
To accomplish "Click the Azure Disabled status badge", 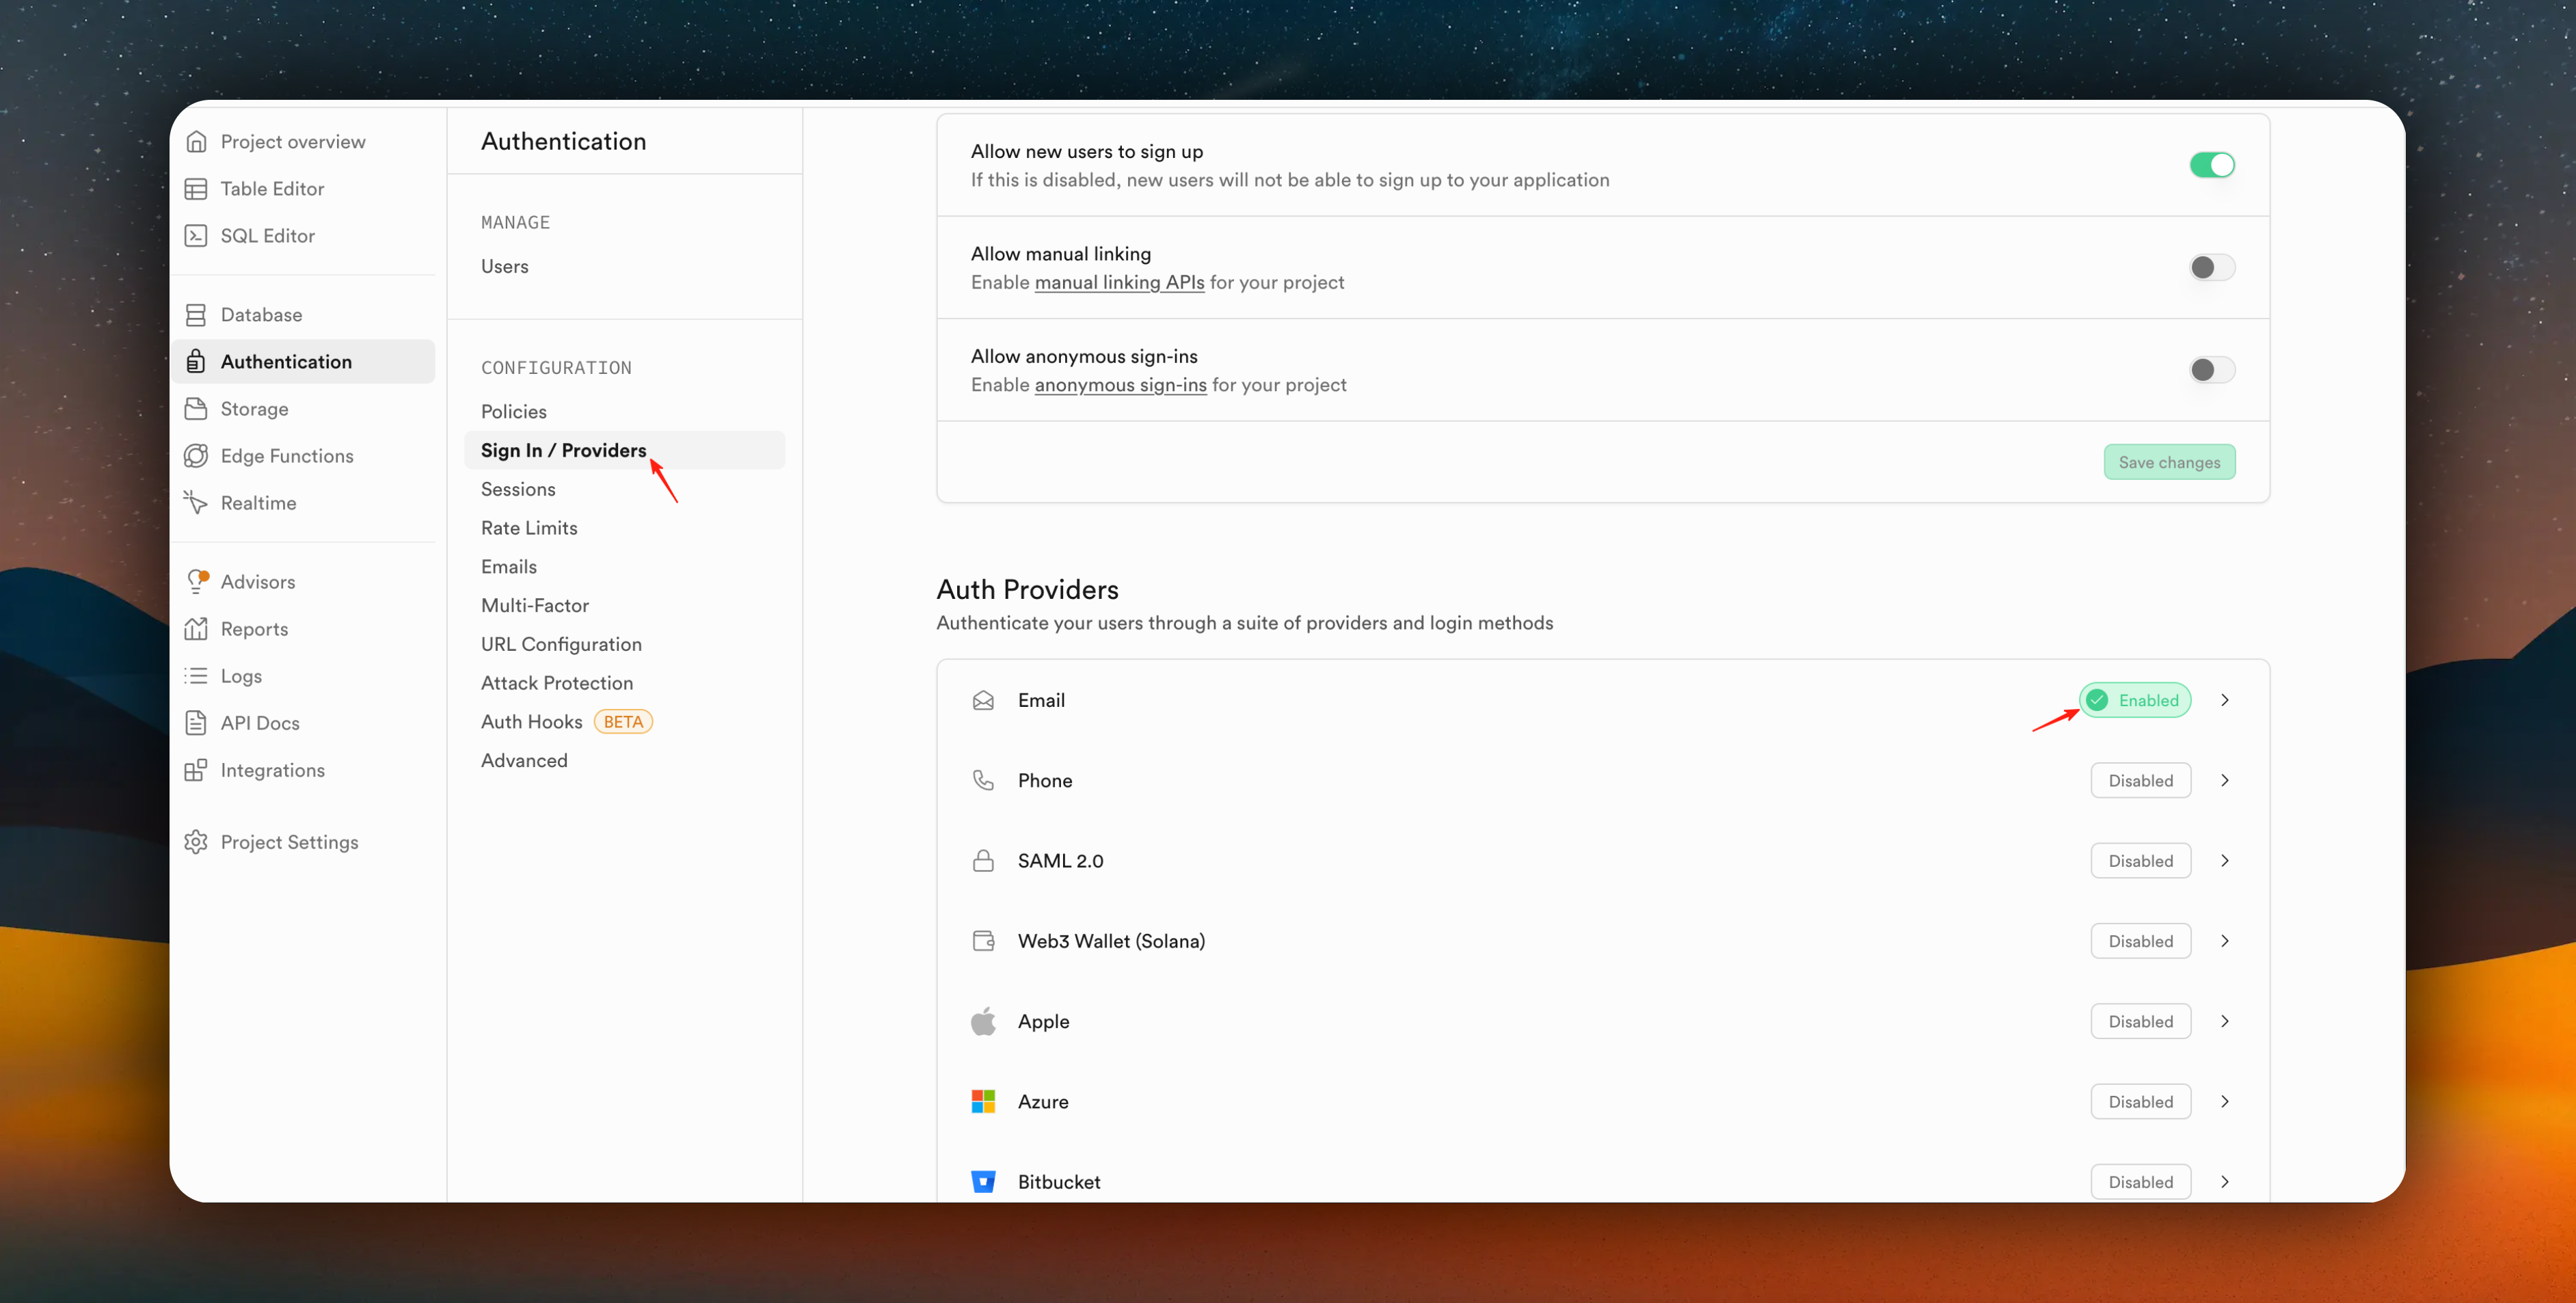I will [x=2140, y=1102].
